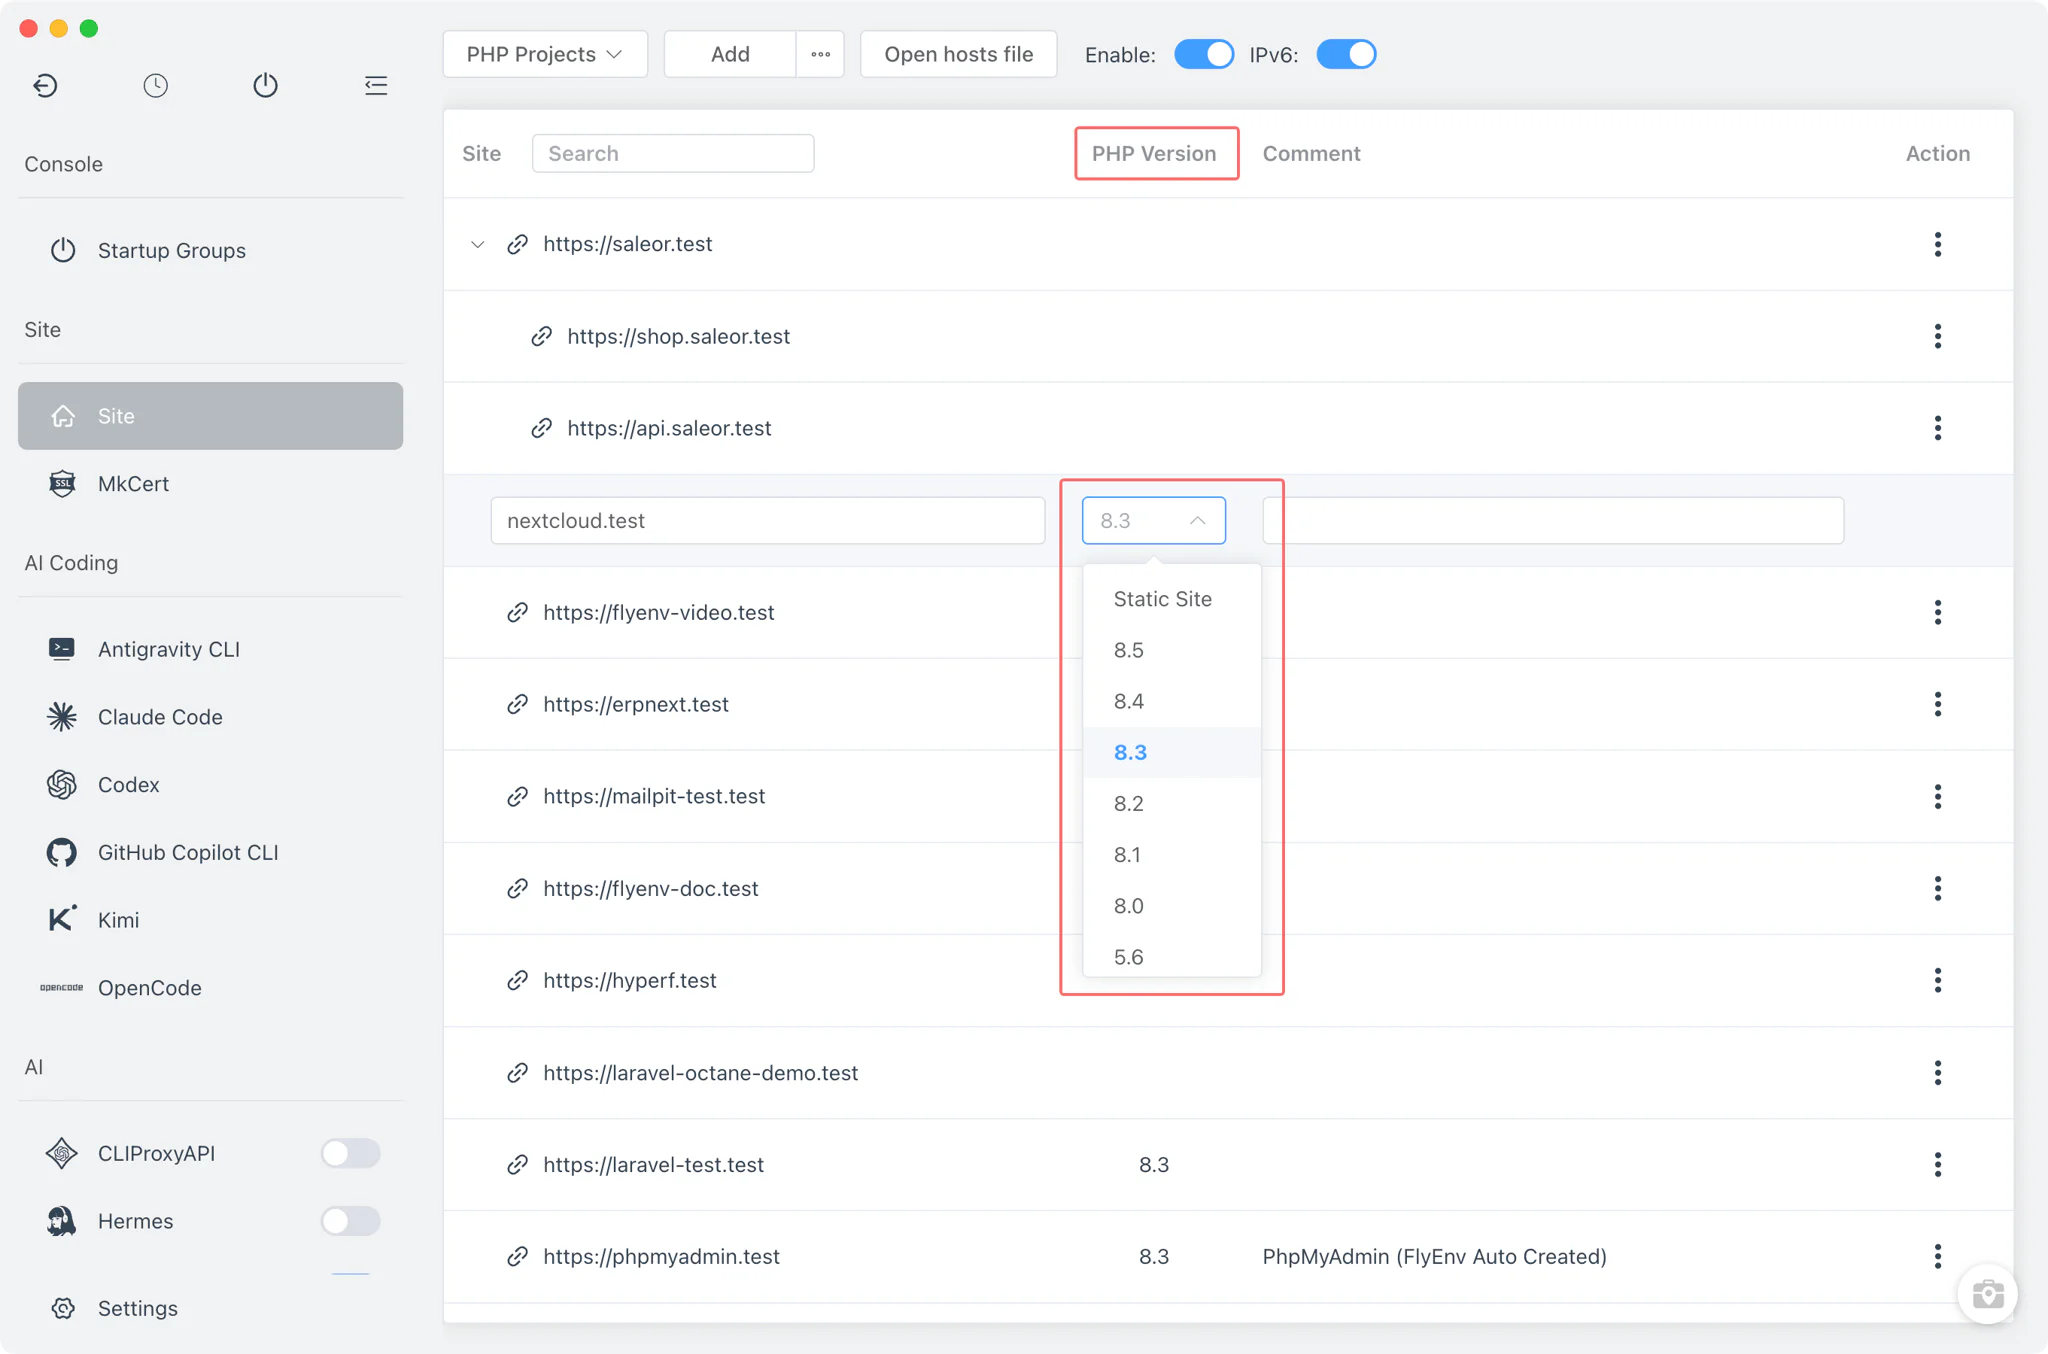
Task: Collapse the saleor.test site group
Action: (x=478, y=244)
